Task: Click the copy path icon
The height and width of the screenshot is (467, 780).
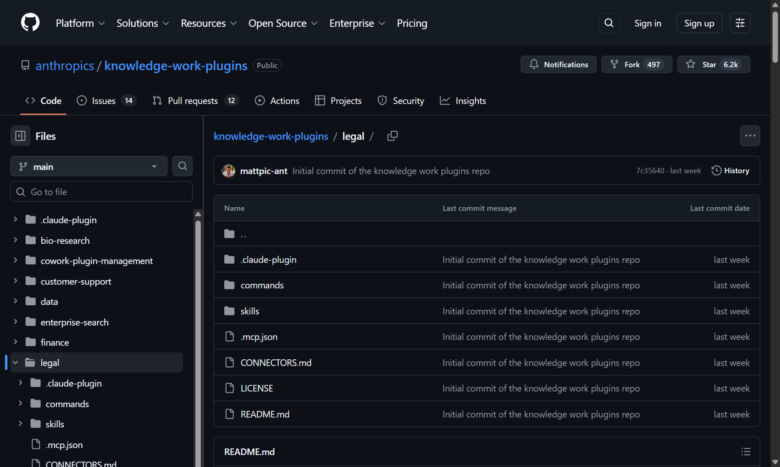Action: [x=392, y=136]
